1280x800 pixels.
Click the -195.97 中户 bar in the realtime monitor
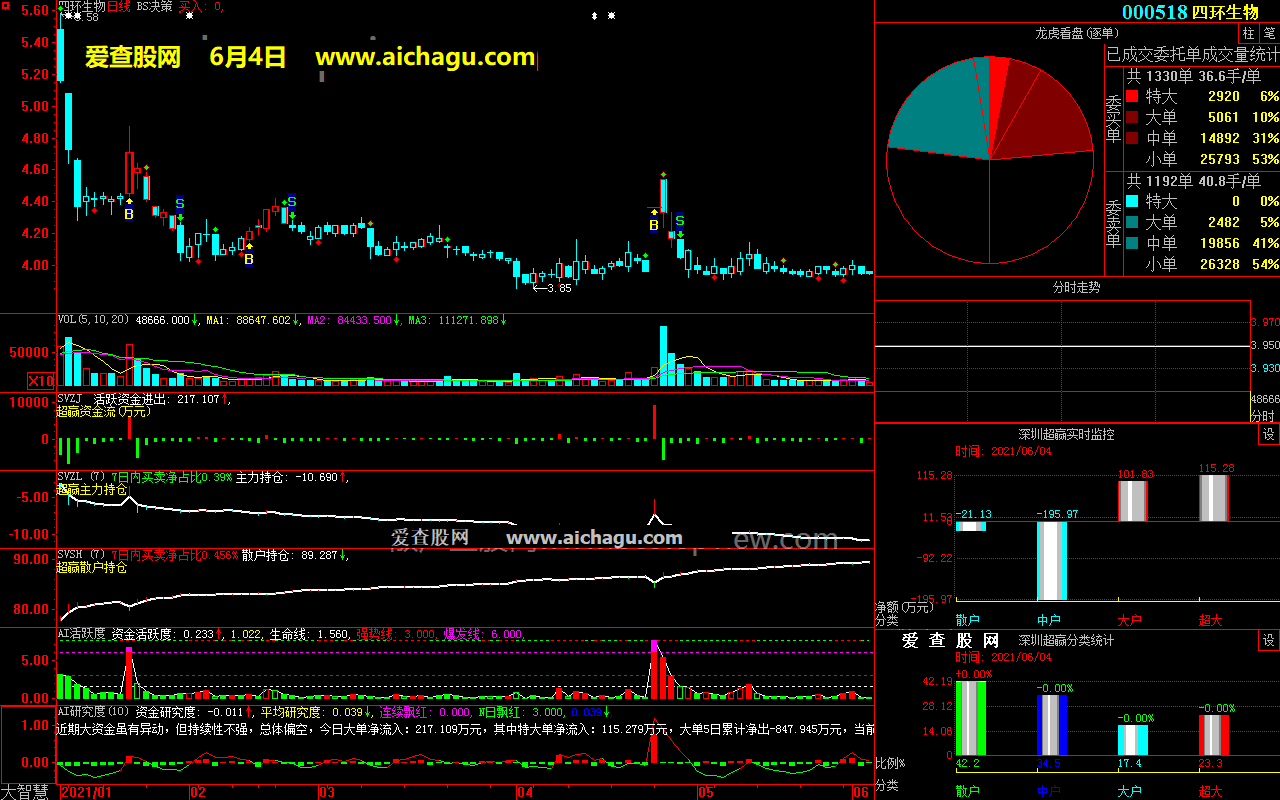pos(1052,560)
